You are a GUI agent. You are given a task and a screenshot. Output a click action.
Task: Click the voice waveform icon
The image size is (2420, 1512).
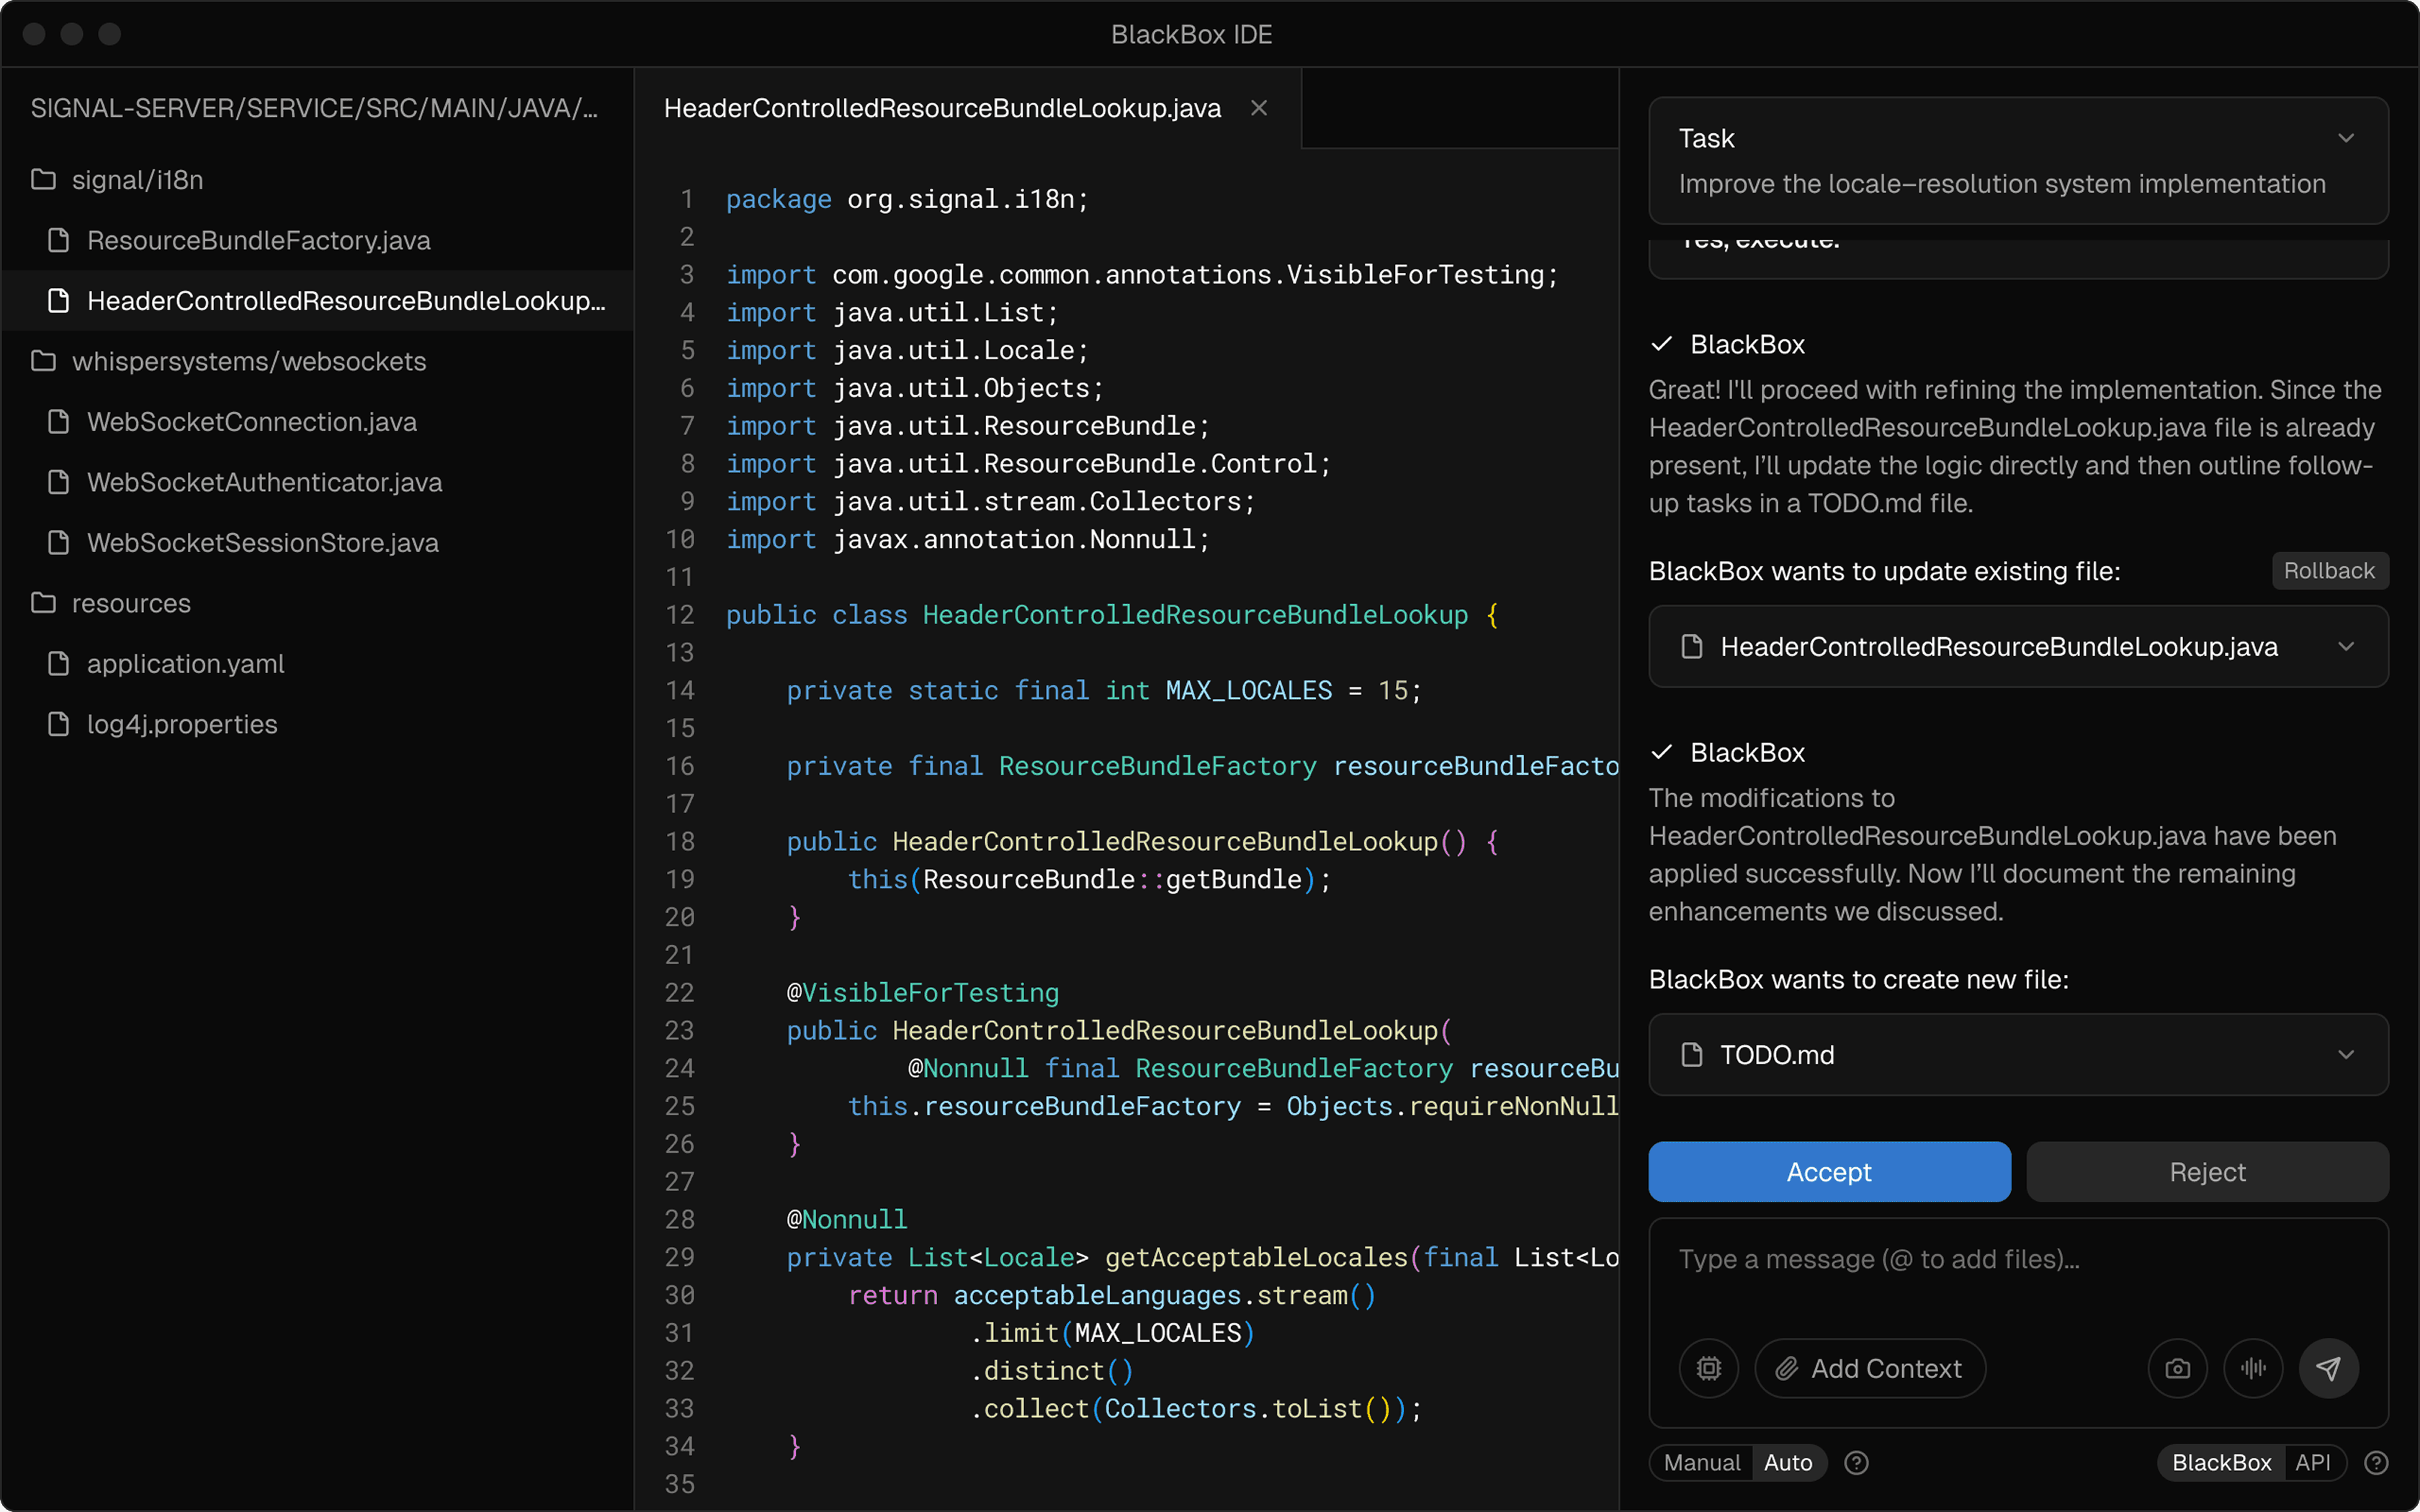click(x=2252, y=1368)
